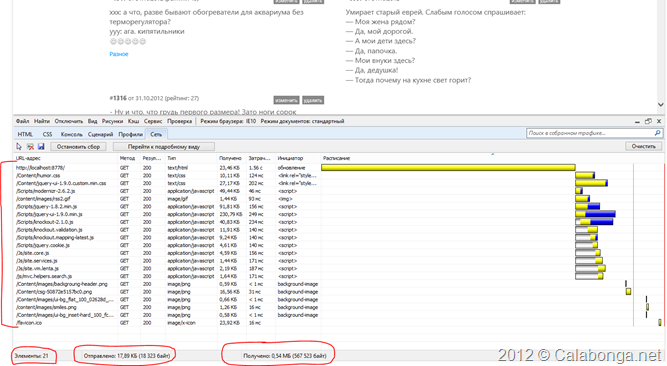667x366 pixels.
Task: Switch to the Сценарий tab
Action: (100, 134)
